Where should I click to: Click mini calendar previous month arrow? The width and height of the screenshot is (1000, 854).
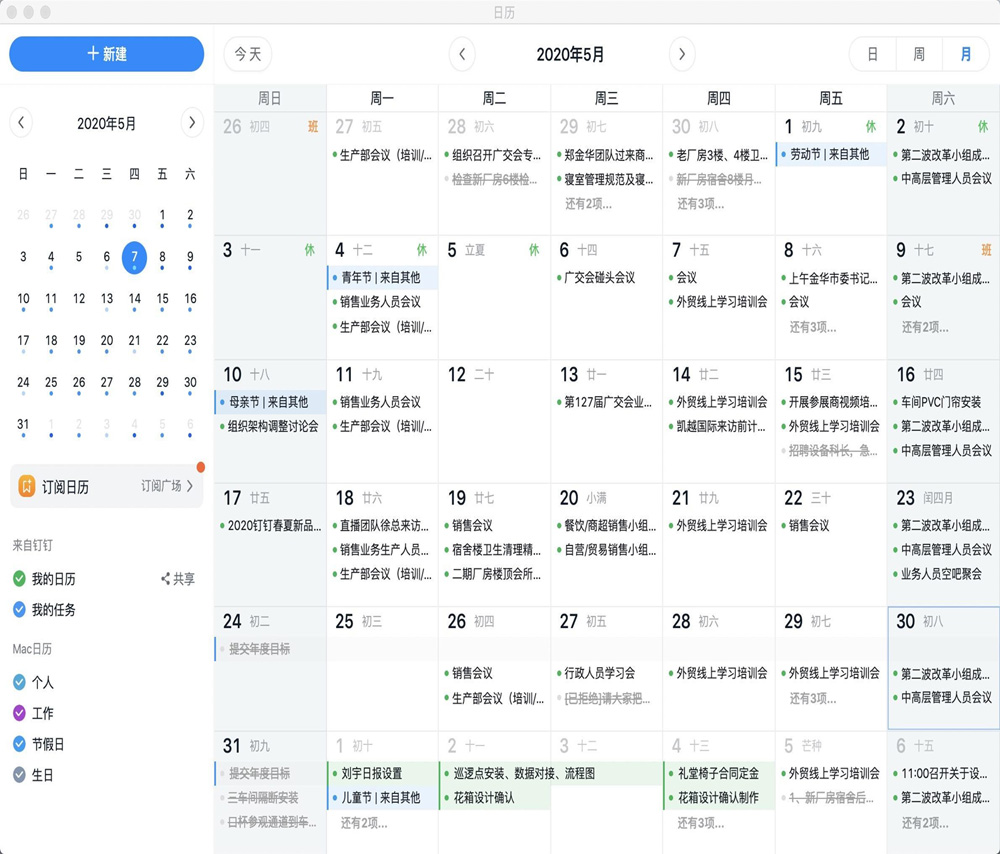(22, 123)
